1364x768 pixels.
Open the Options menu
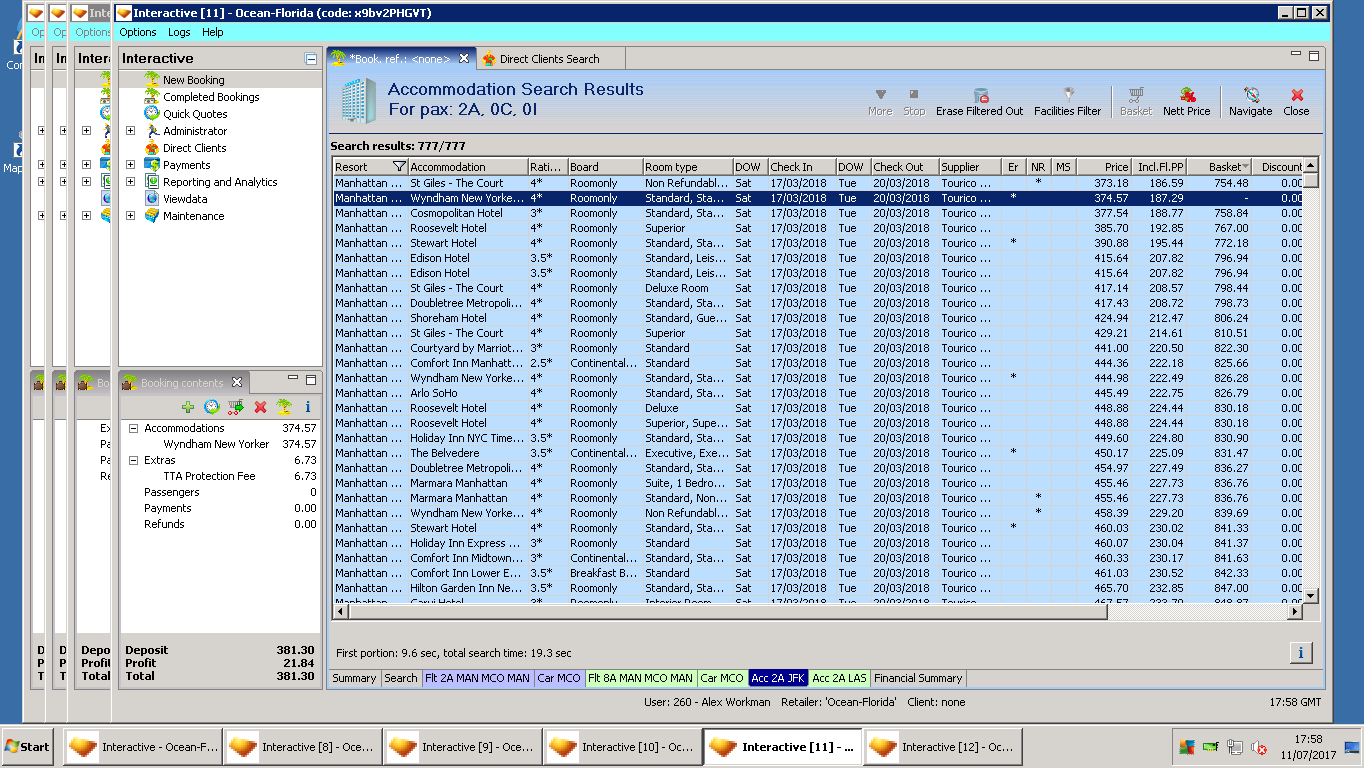pyautogui.click(x=138, y=32)
